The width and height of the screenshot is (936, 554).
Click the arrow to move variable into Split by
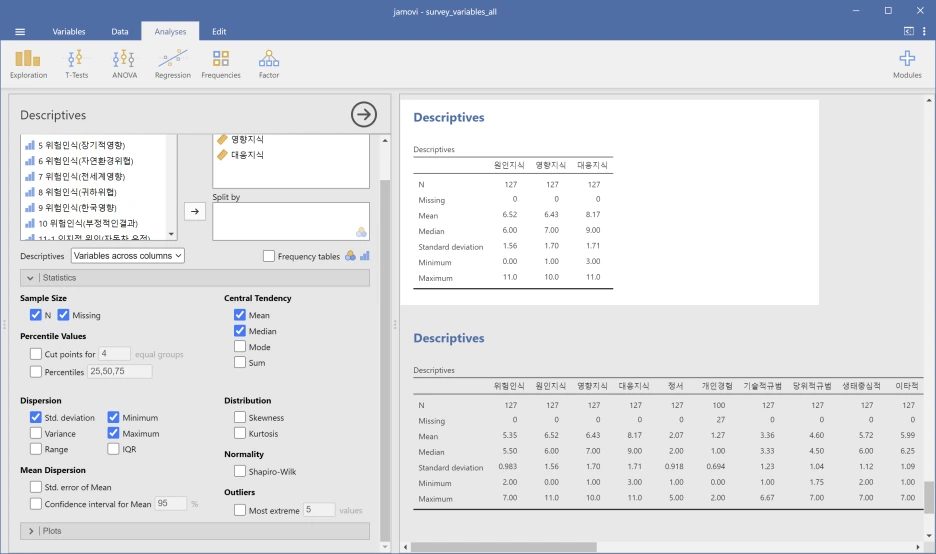tap(195, 211)
